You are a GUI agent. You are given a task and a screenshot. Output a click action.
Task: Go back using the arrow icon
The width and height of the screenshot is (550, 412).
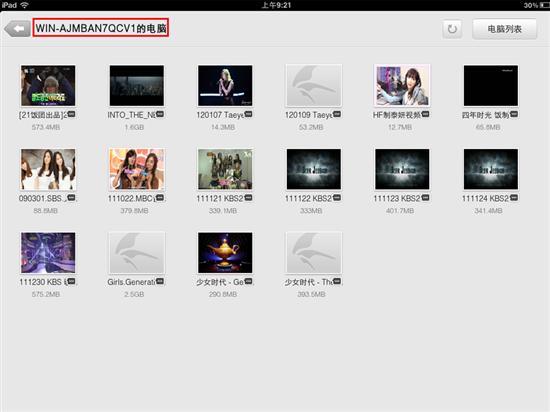(16, 28)
